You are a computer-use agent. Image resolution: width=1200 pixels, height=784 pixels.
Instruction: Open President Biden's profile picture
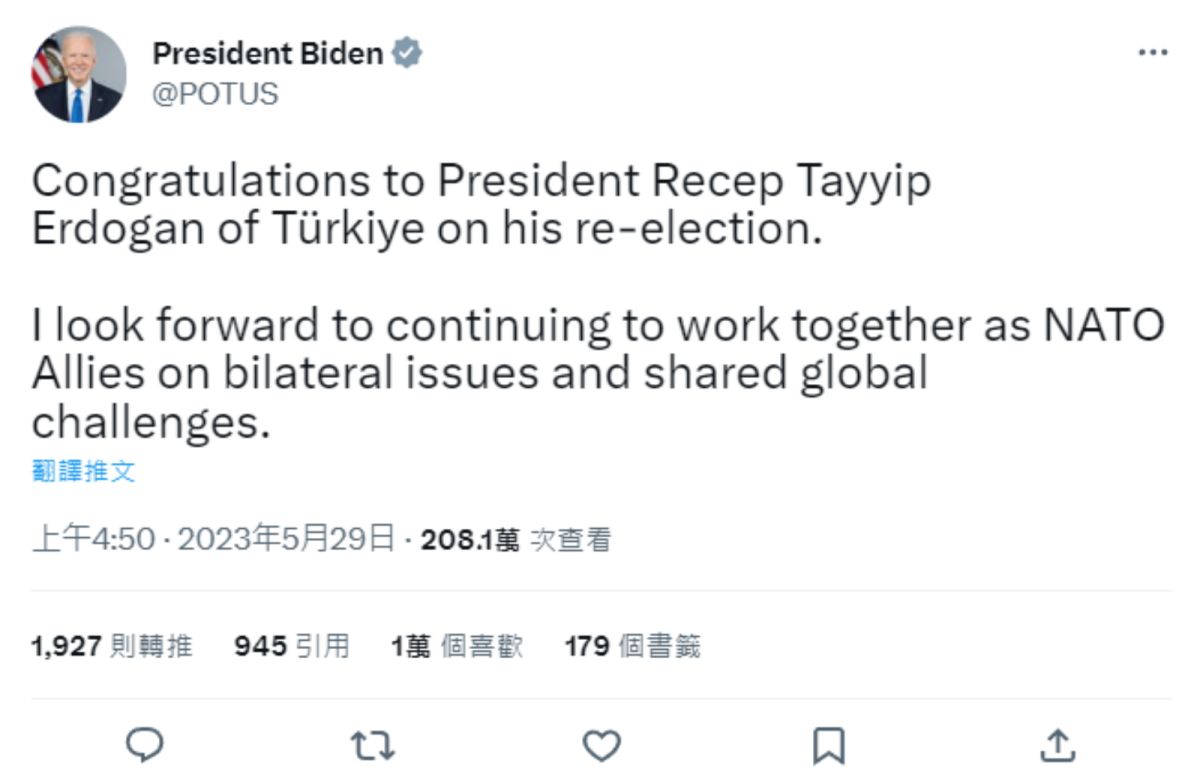(x=79, y=75)
